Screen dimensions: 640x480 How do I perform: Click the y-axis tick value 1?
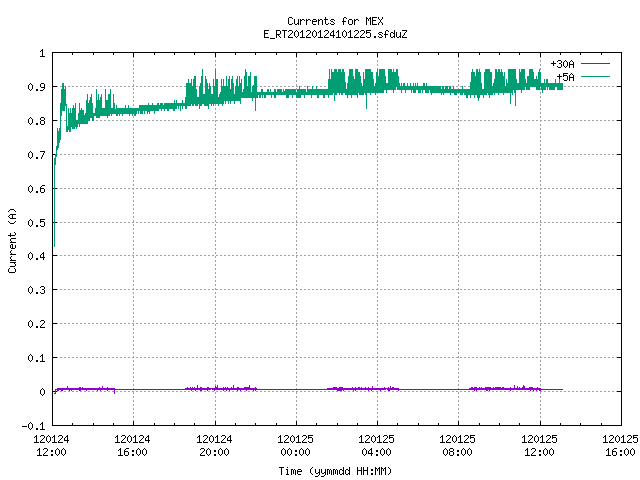coord(42,53)
